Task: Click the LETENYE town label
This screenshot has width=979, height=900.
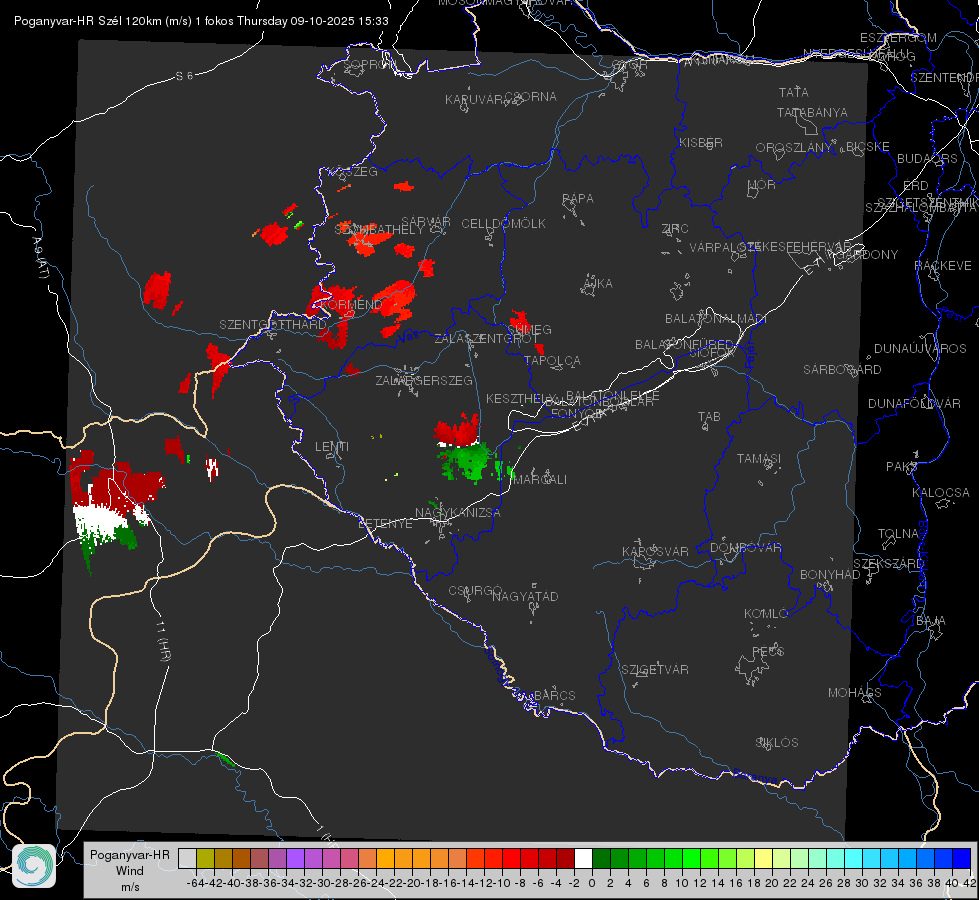Action: (385, 524)
